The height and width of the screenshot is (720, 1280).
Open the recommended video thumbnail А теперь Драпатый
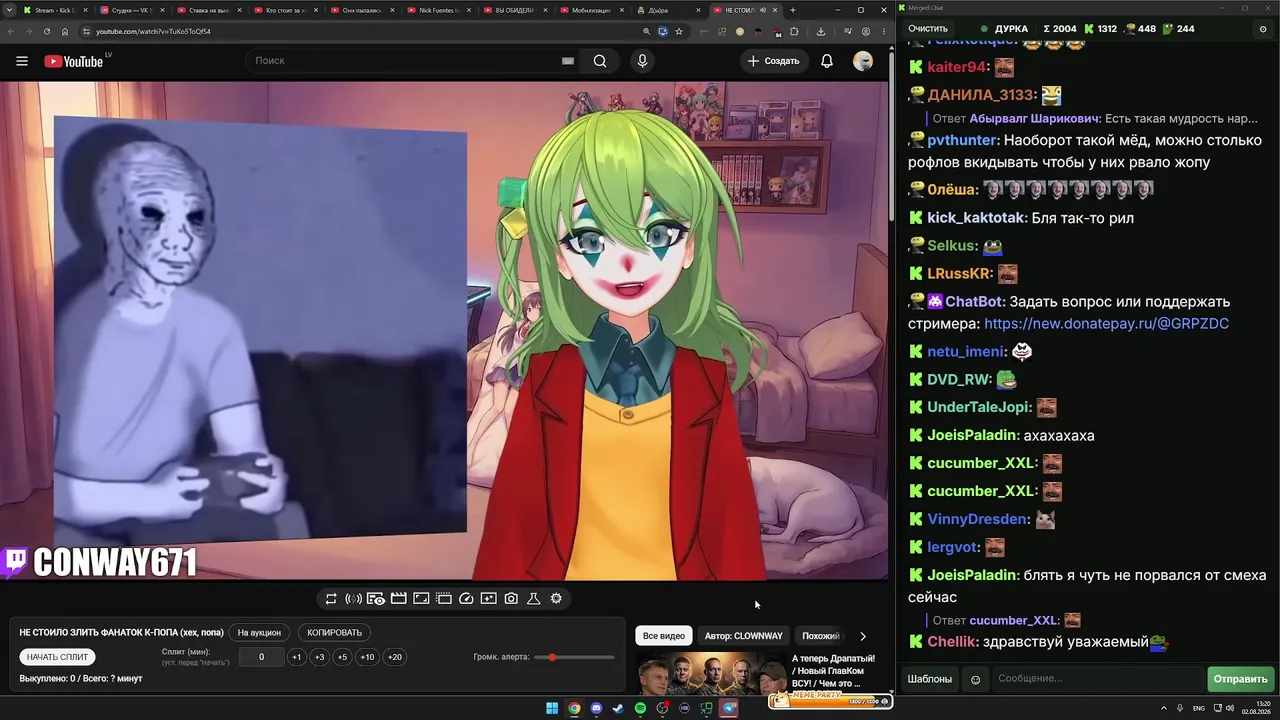pos(711,673)
